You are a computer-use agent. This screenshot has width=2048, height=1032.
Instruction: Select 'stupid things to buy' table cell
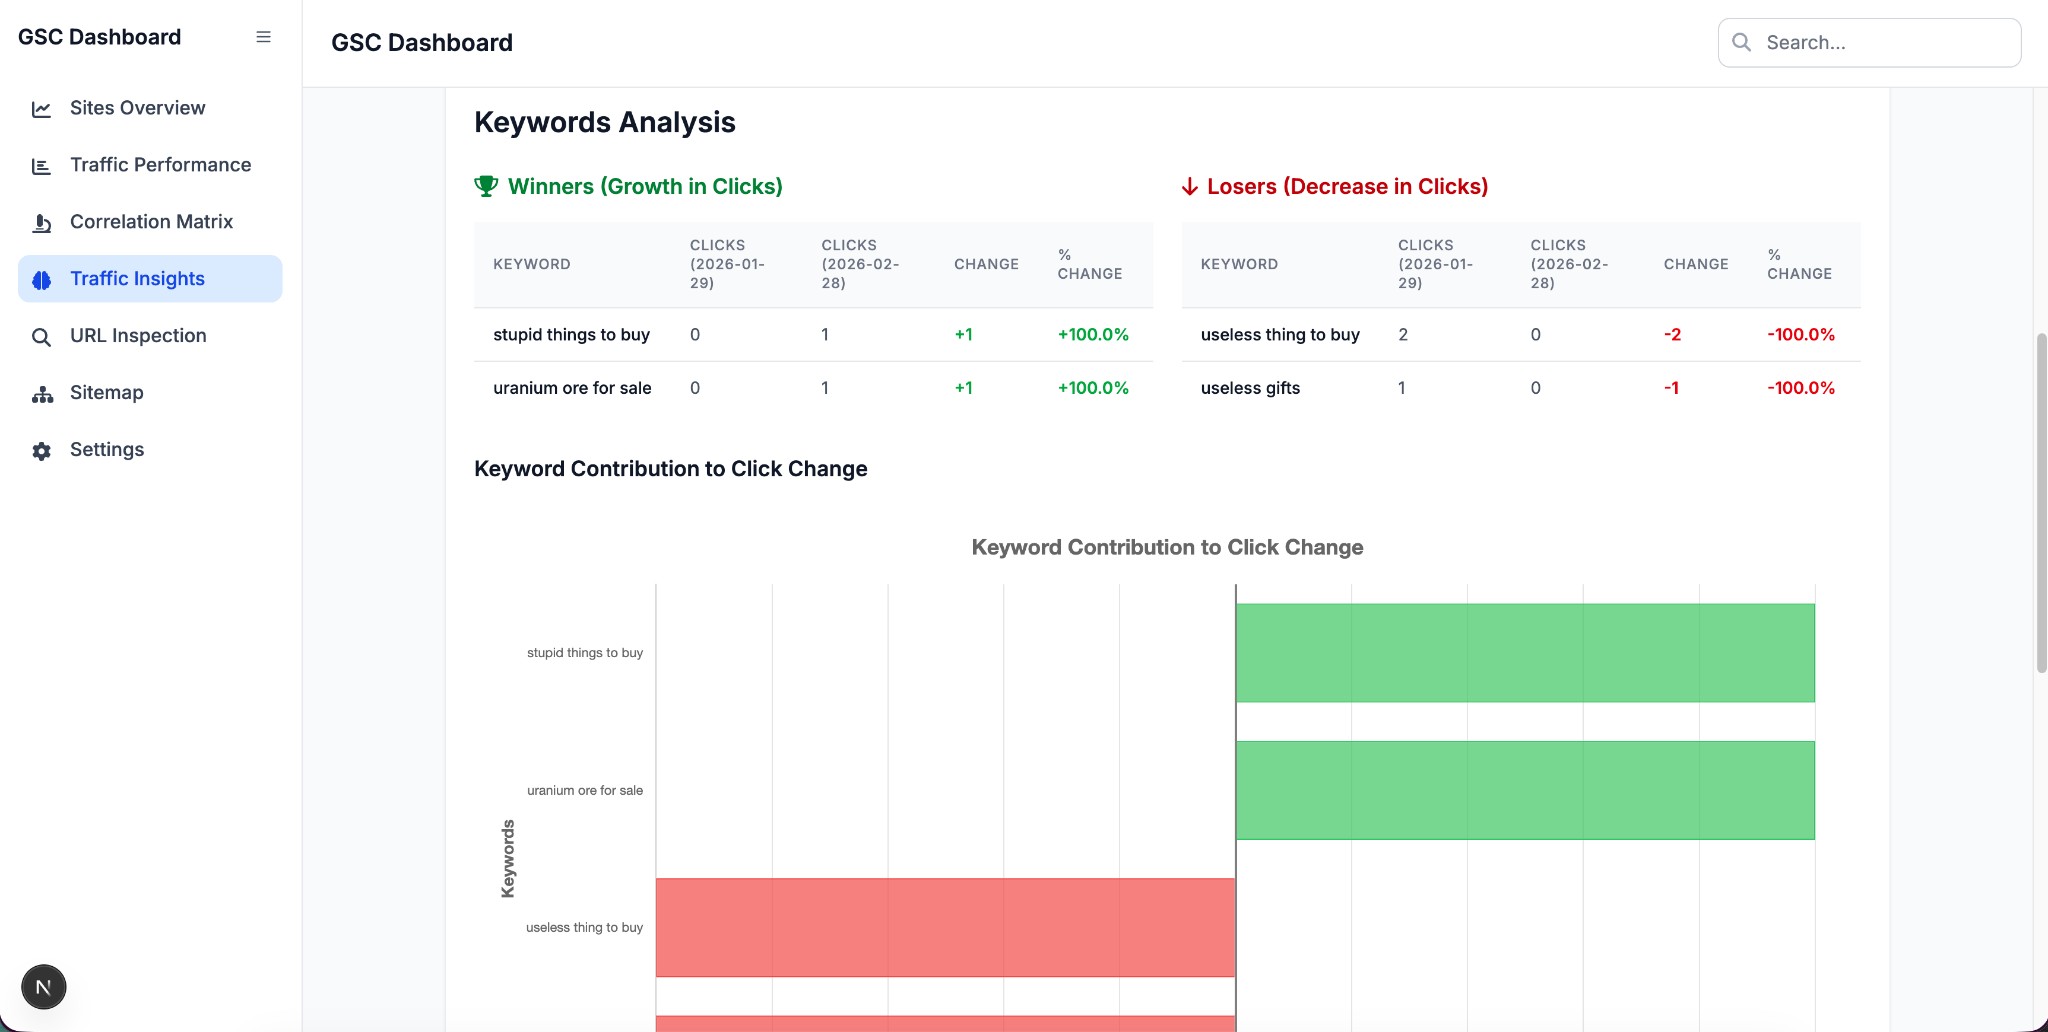572,334
